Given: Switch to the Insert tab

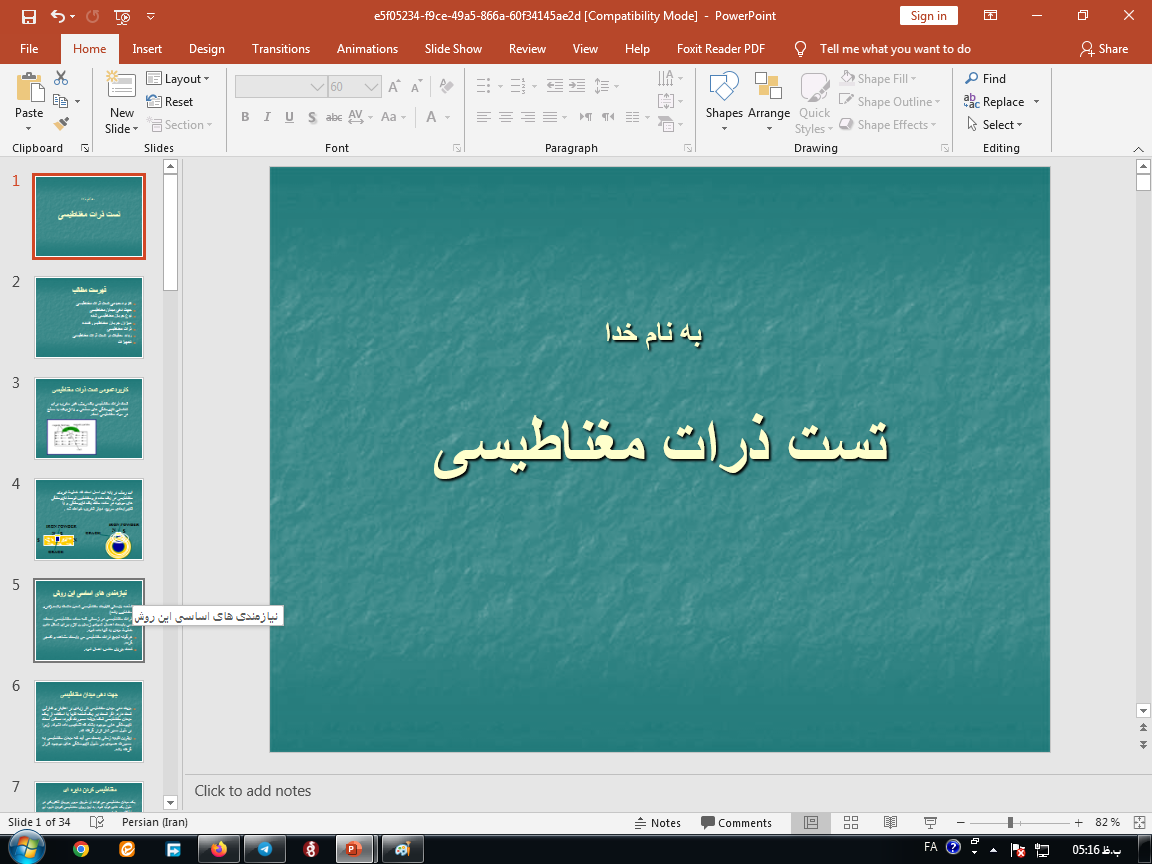Looking at the screenshot, I should tap(147, 48).
